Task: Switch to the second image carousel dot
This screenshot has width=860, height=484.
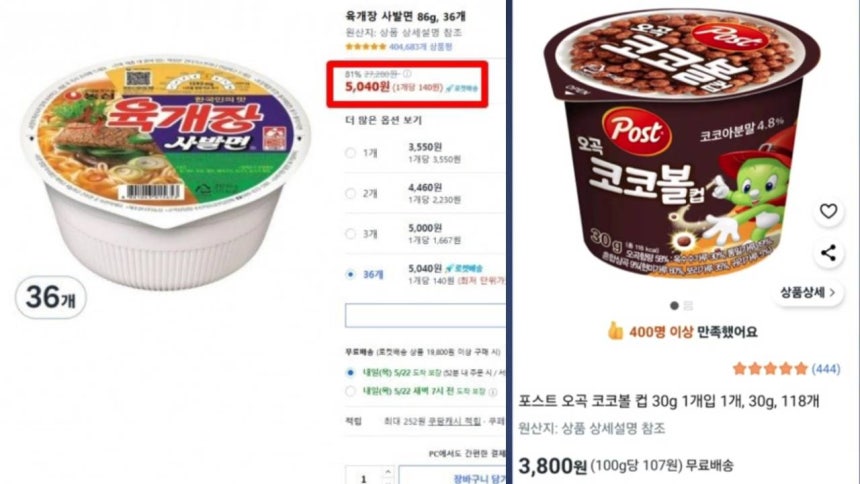Action: pos(688,305)
